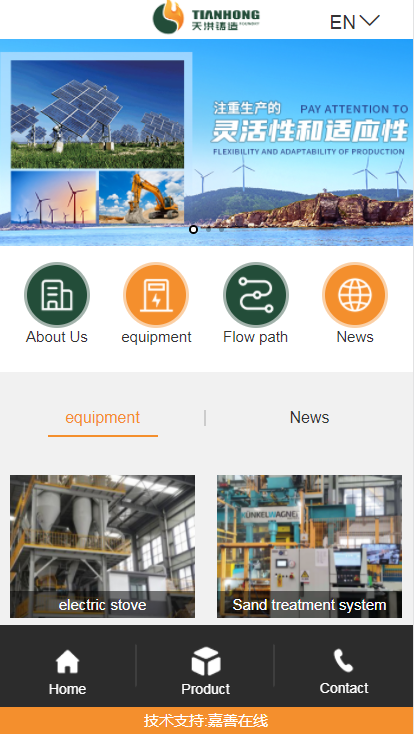
Task: Select the second carousel slide dot
Action: click(208, 229)
